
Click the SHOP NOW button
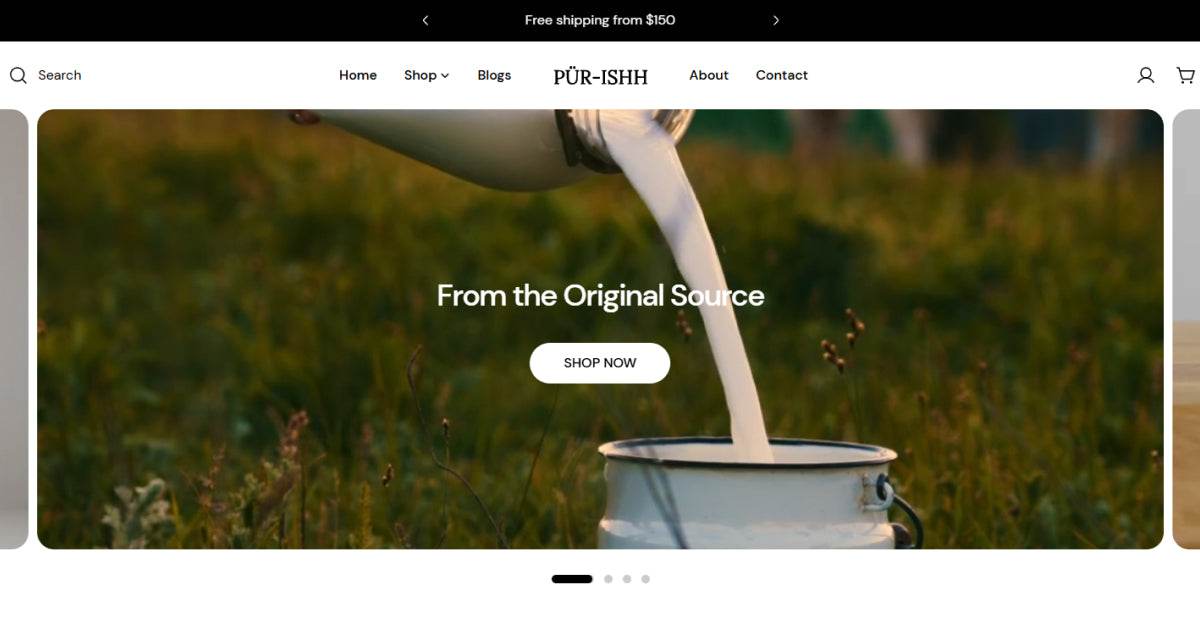pyautogui.click(x=600, y=363)
